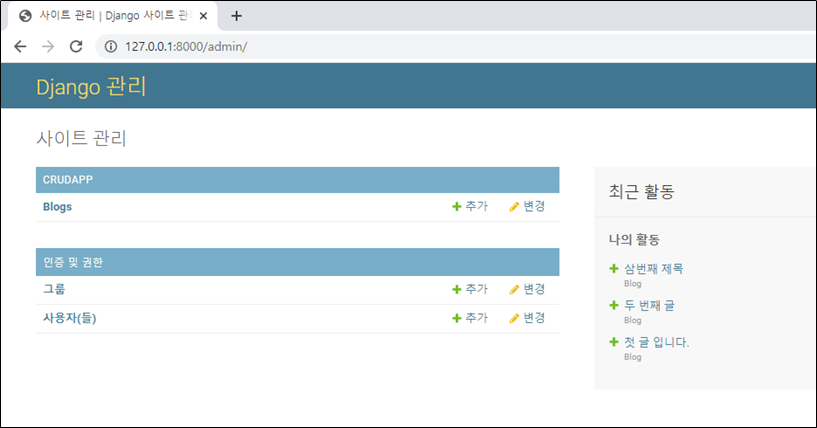Click 변경 in the Blogs row
The width and height of the screenshot is (817, 428).
pos(527,206)
